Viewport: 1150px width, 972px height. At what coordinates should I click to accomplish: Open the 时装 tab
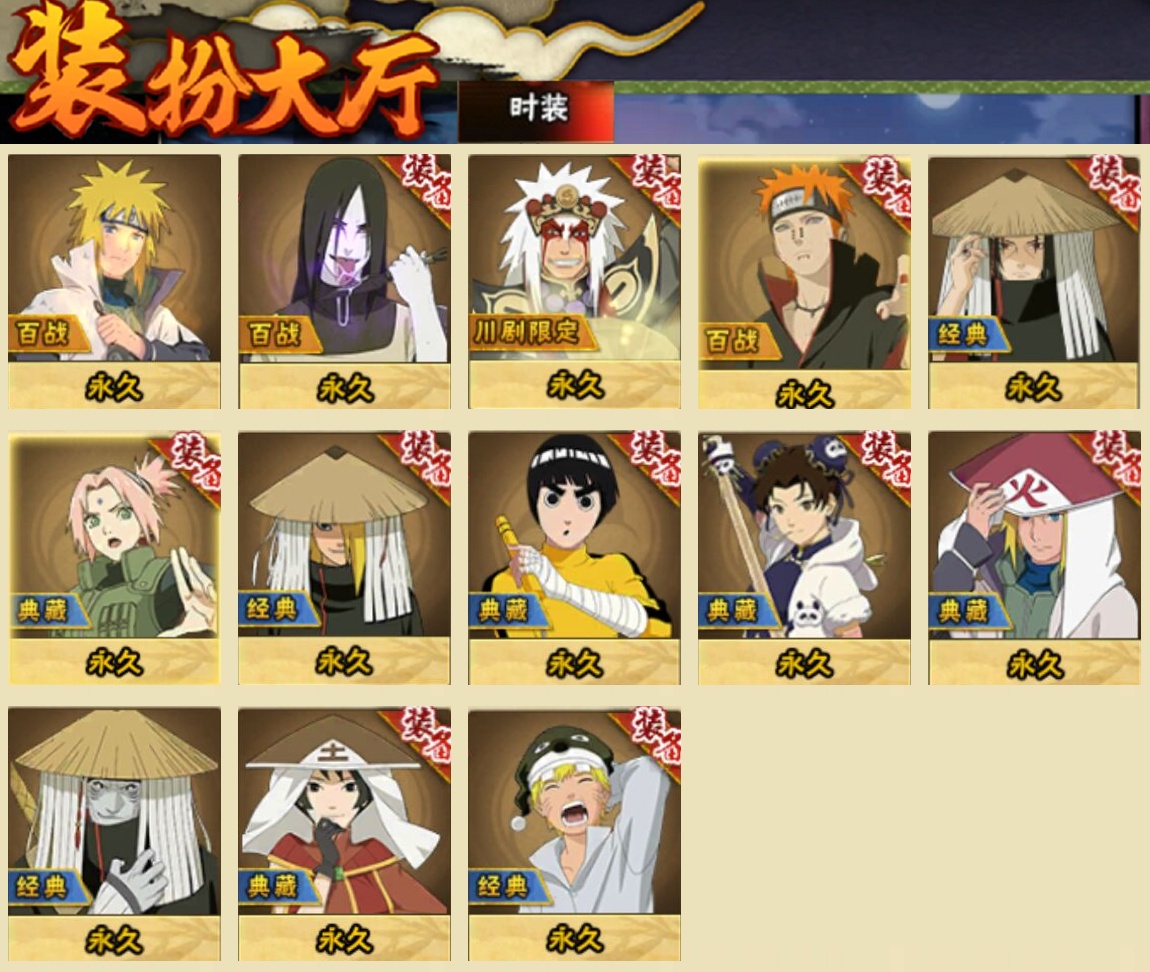click(537, 111)
